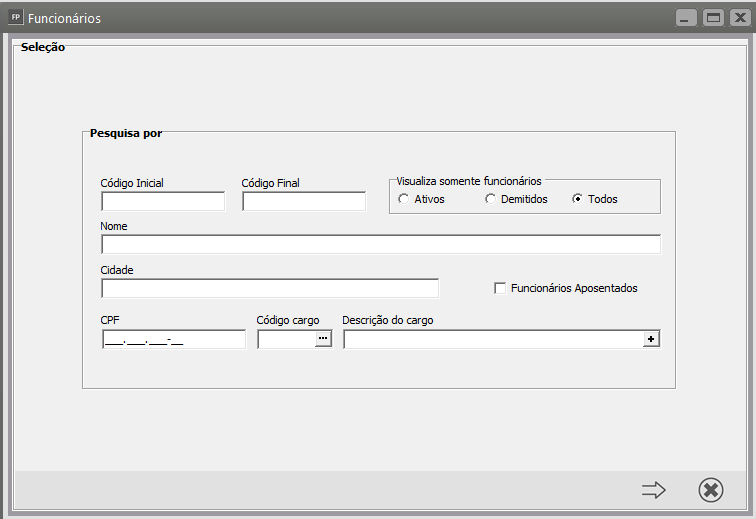The height and width of the screenshot is (519, 756).
Task: Select the Todos radio option
Action: pos(577,199)
